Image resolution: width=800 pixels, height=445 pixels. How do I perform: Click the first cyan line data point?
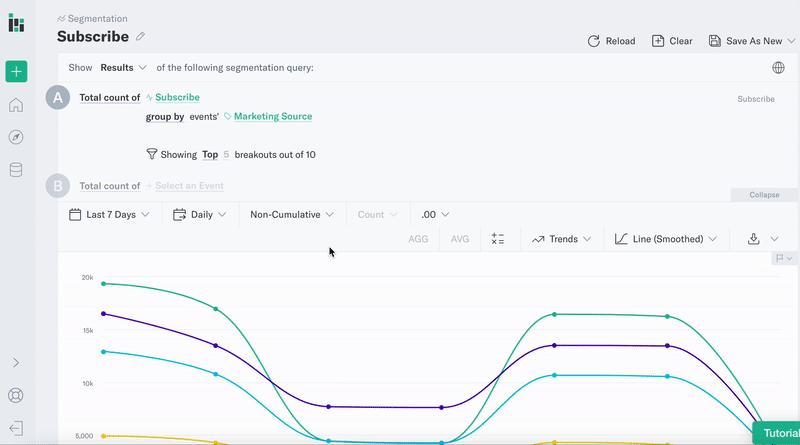(x=104, y=352)
